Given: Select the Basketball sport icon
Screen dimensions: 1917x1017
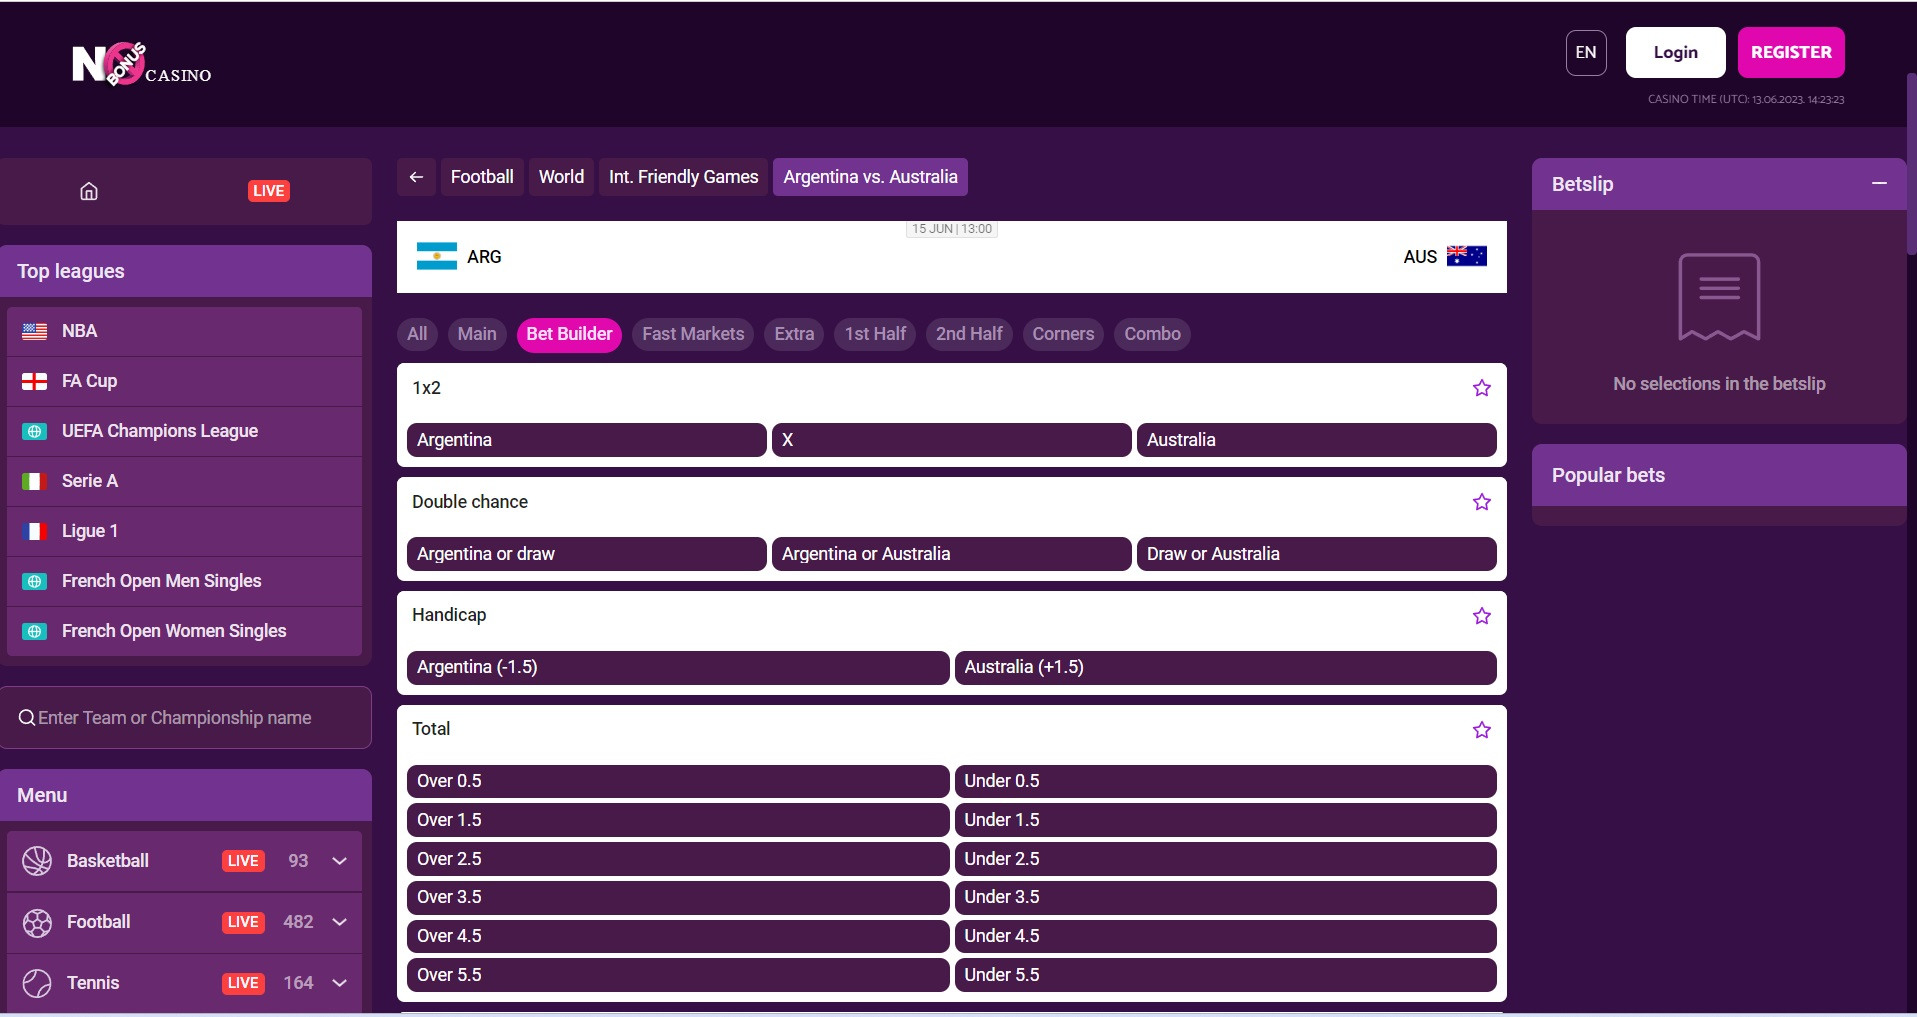Looking at the screenshot, I should tap(37, 860).
